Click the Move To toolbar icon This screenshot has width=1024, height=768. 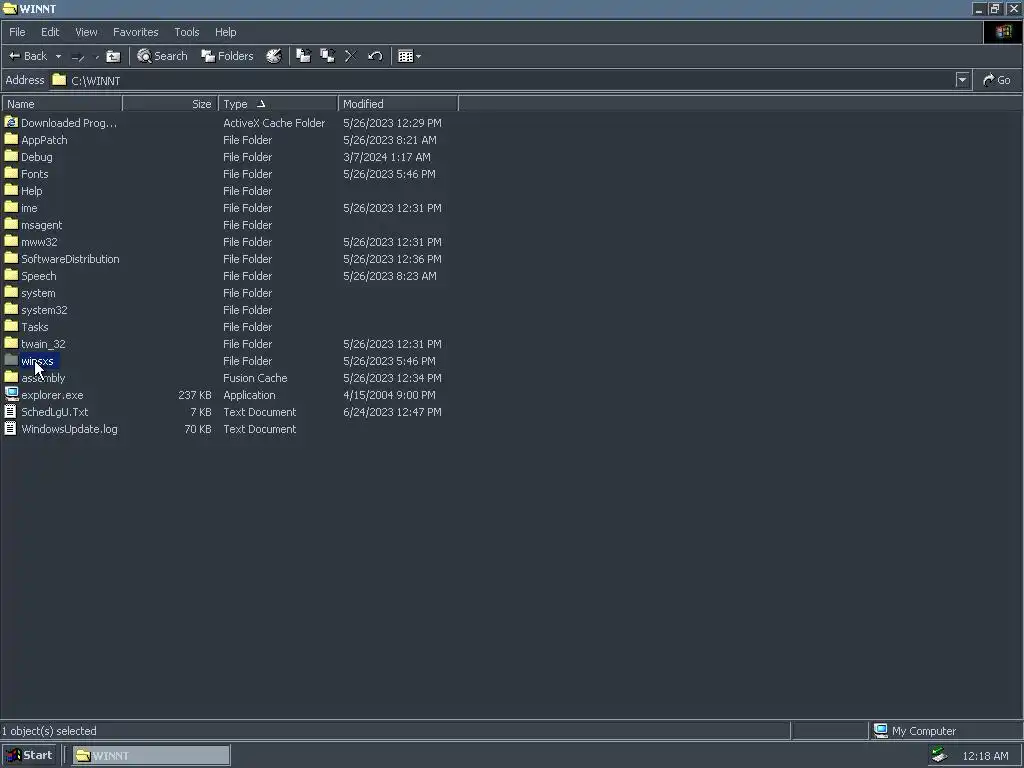304,56
